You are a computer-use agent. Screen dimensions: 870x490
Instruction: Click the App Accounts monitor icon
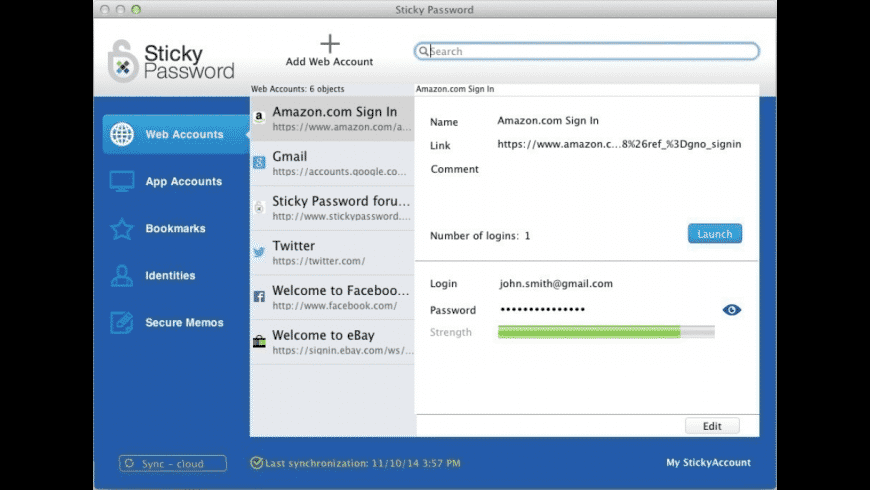[x=122, y=181]
